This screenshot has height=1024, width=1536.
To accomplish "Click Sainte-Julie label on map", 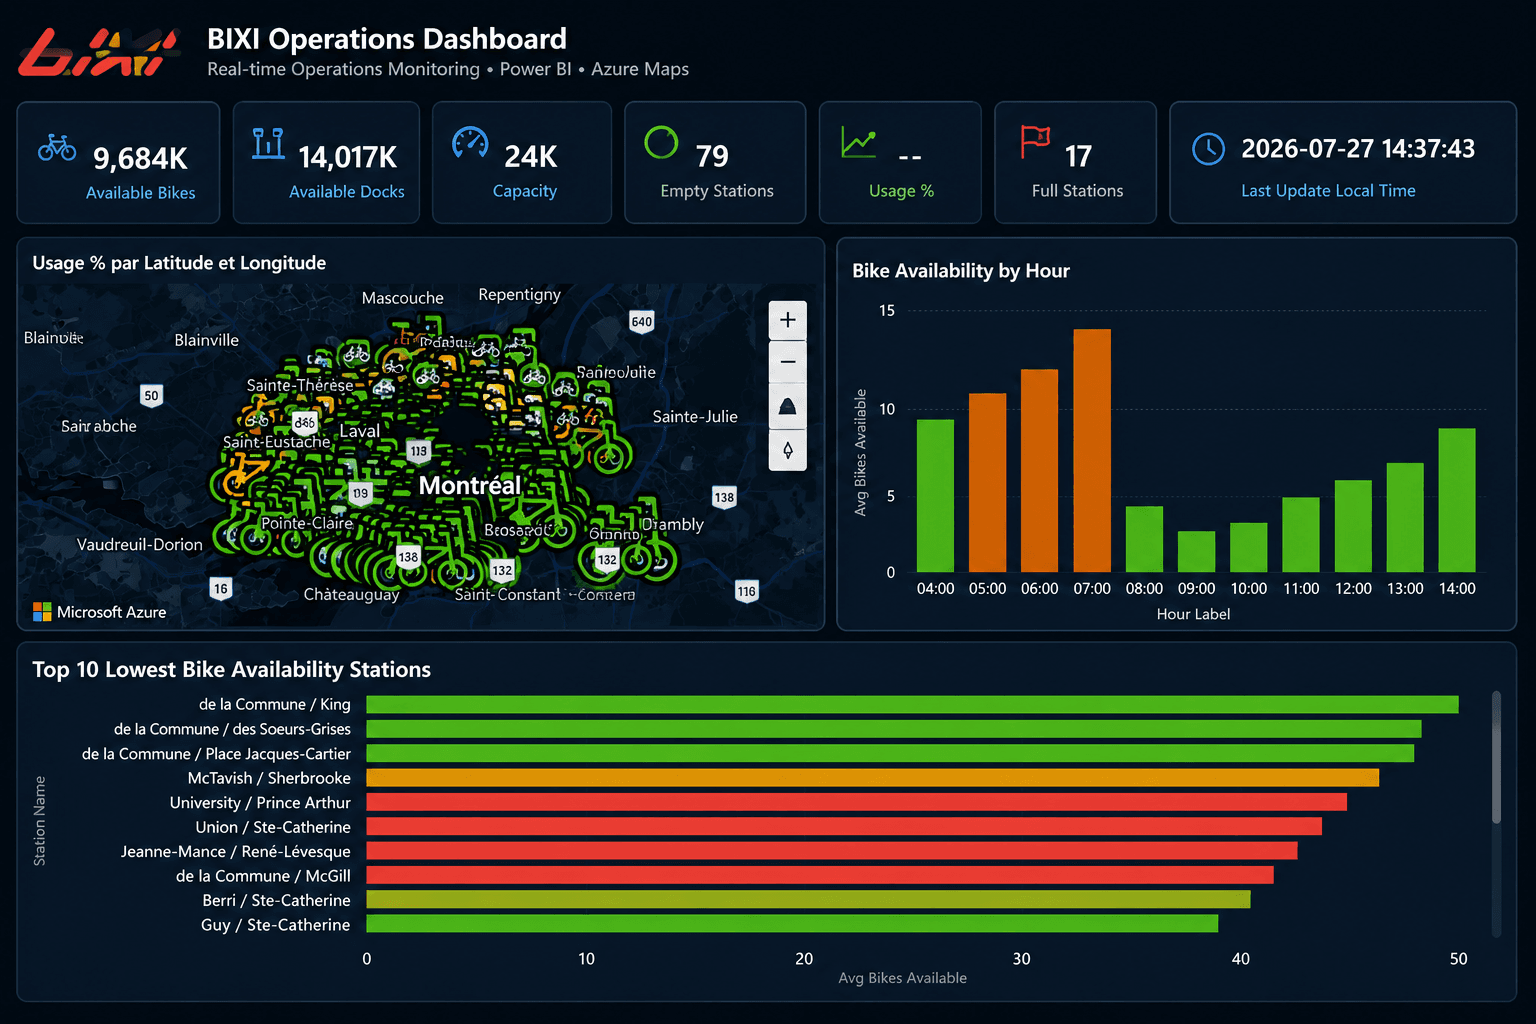I will (x=695, y=417).
